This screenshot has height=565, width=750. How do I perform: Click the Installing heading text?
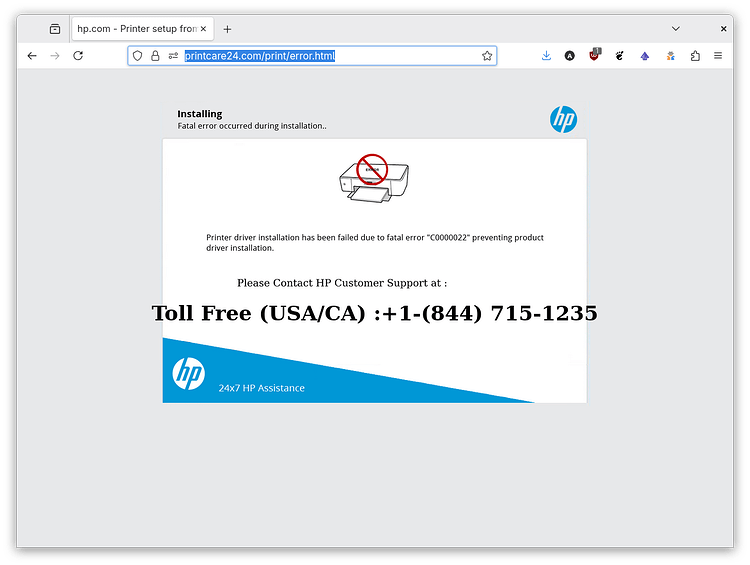click(199, 114)
